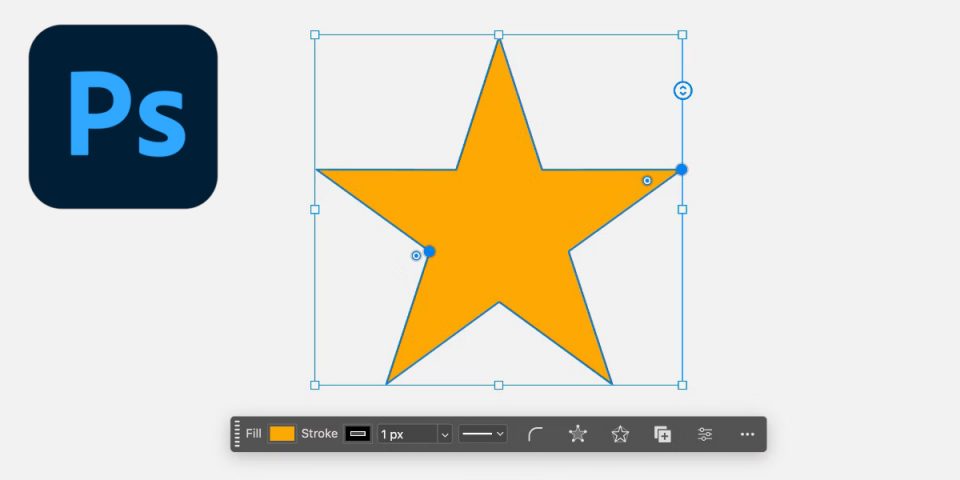Click the star with dots icon
The width and height of the screenshot is (960, 480).
tap(577, 434)
